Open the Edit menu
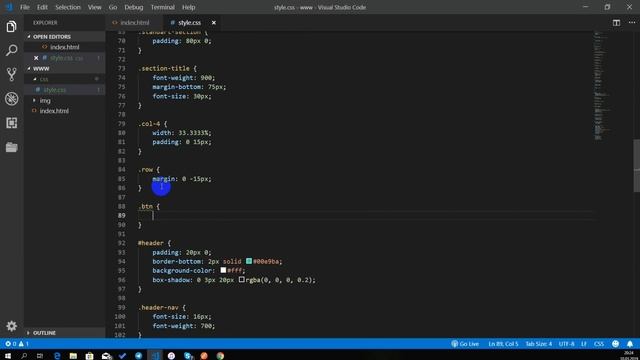Image resolution: width=640 pixels, height=360 pixels. click(42, 7)
